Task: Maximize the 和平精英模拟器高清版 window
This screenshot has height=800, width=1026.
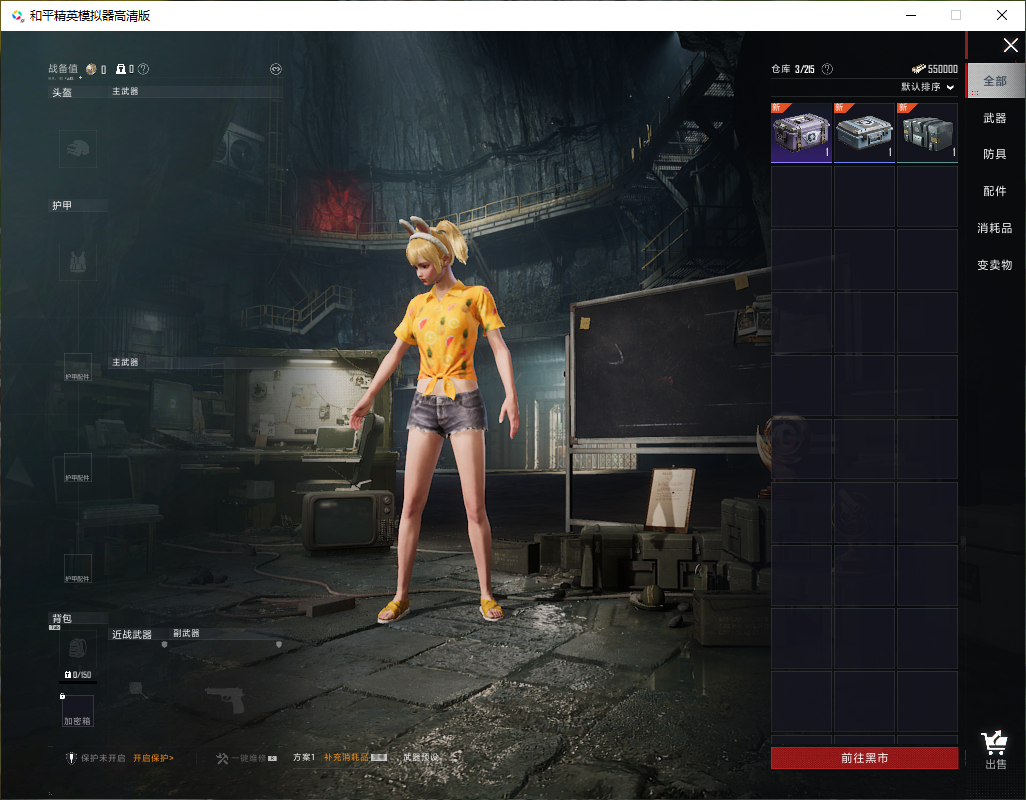Action: click(x=956, y=15)
